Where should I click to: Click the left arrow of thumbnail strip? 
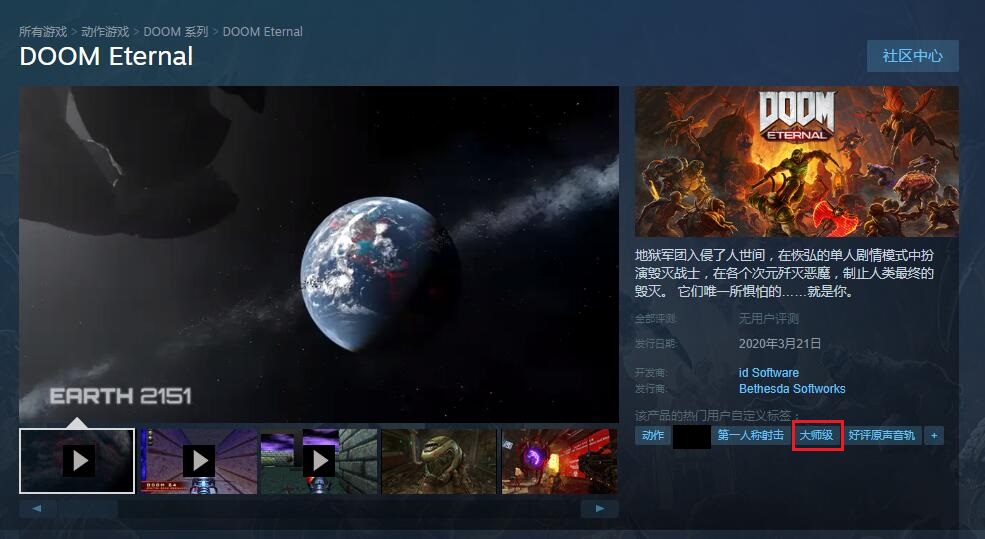37,509
